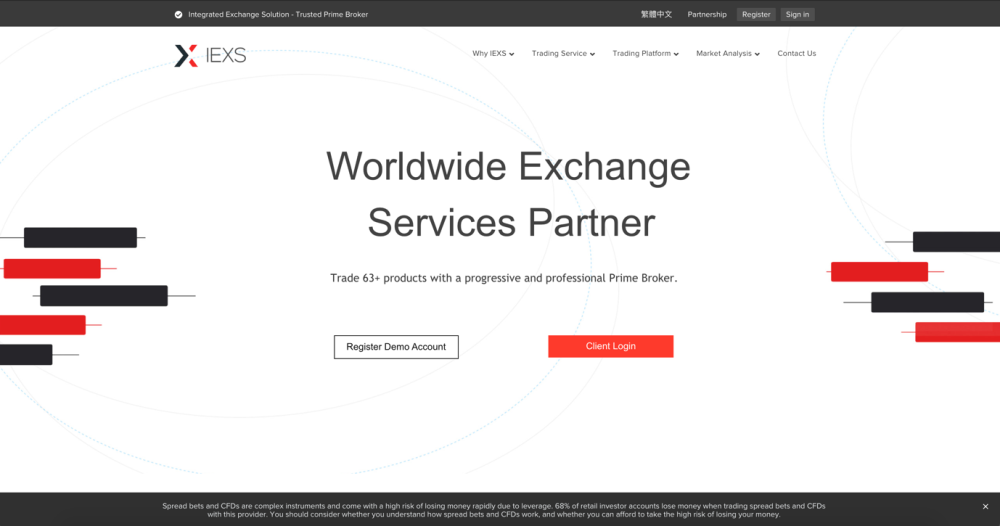Open the Why IEXS menu

click(x=493, y=54)
